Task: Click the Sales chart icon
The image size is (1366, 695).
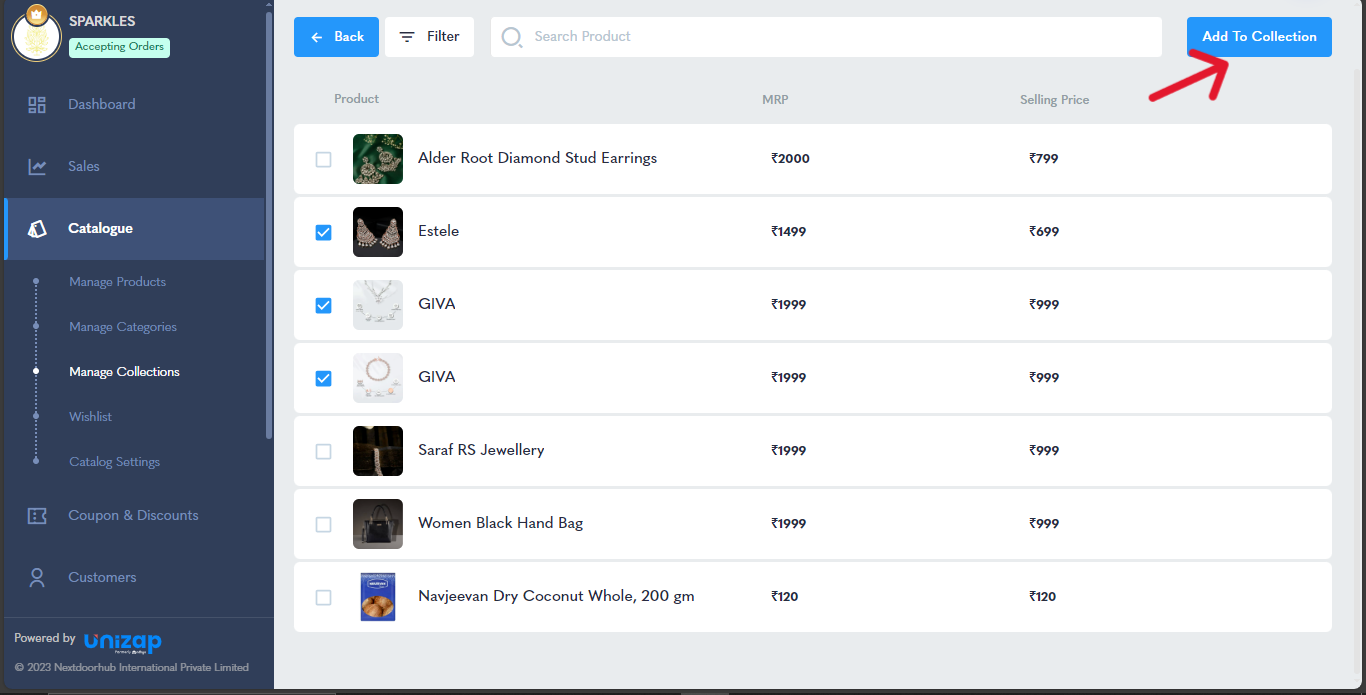Action: pyautogui.click(x=37, y=167)
